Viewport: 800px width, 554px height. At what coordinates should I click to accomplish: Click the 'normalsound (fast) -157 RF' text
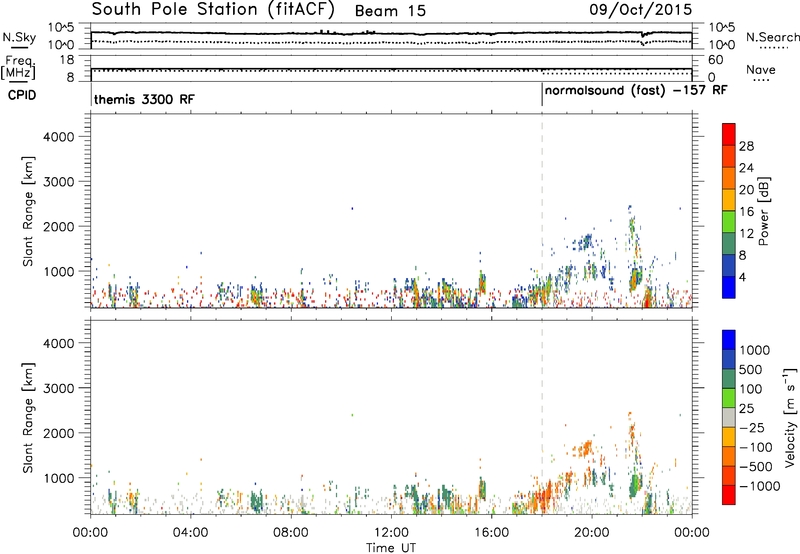point(636,91)
